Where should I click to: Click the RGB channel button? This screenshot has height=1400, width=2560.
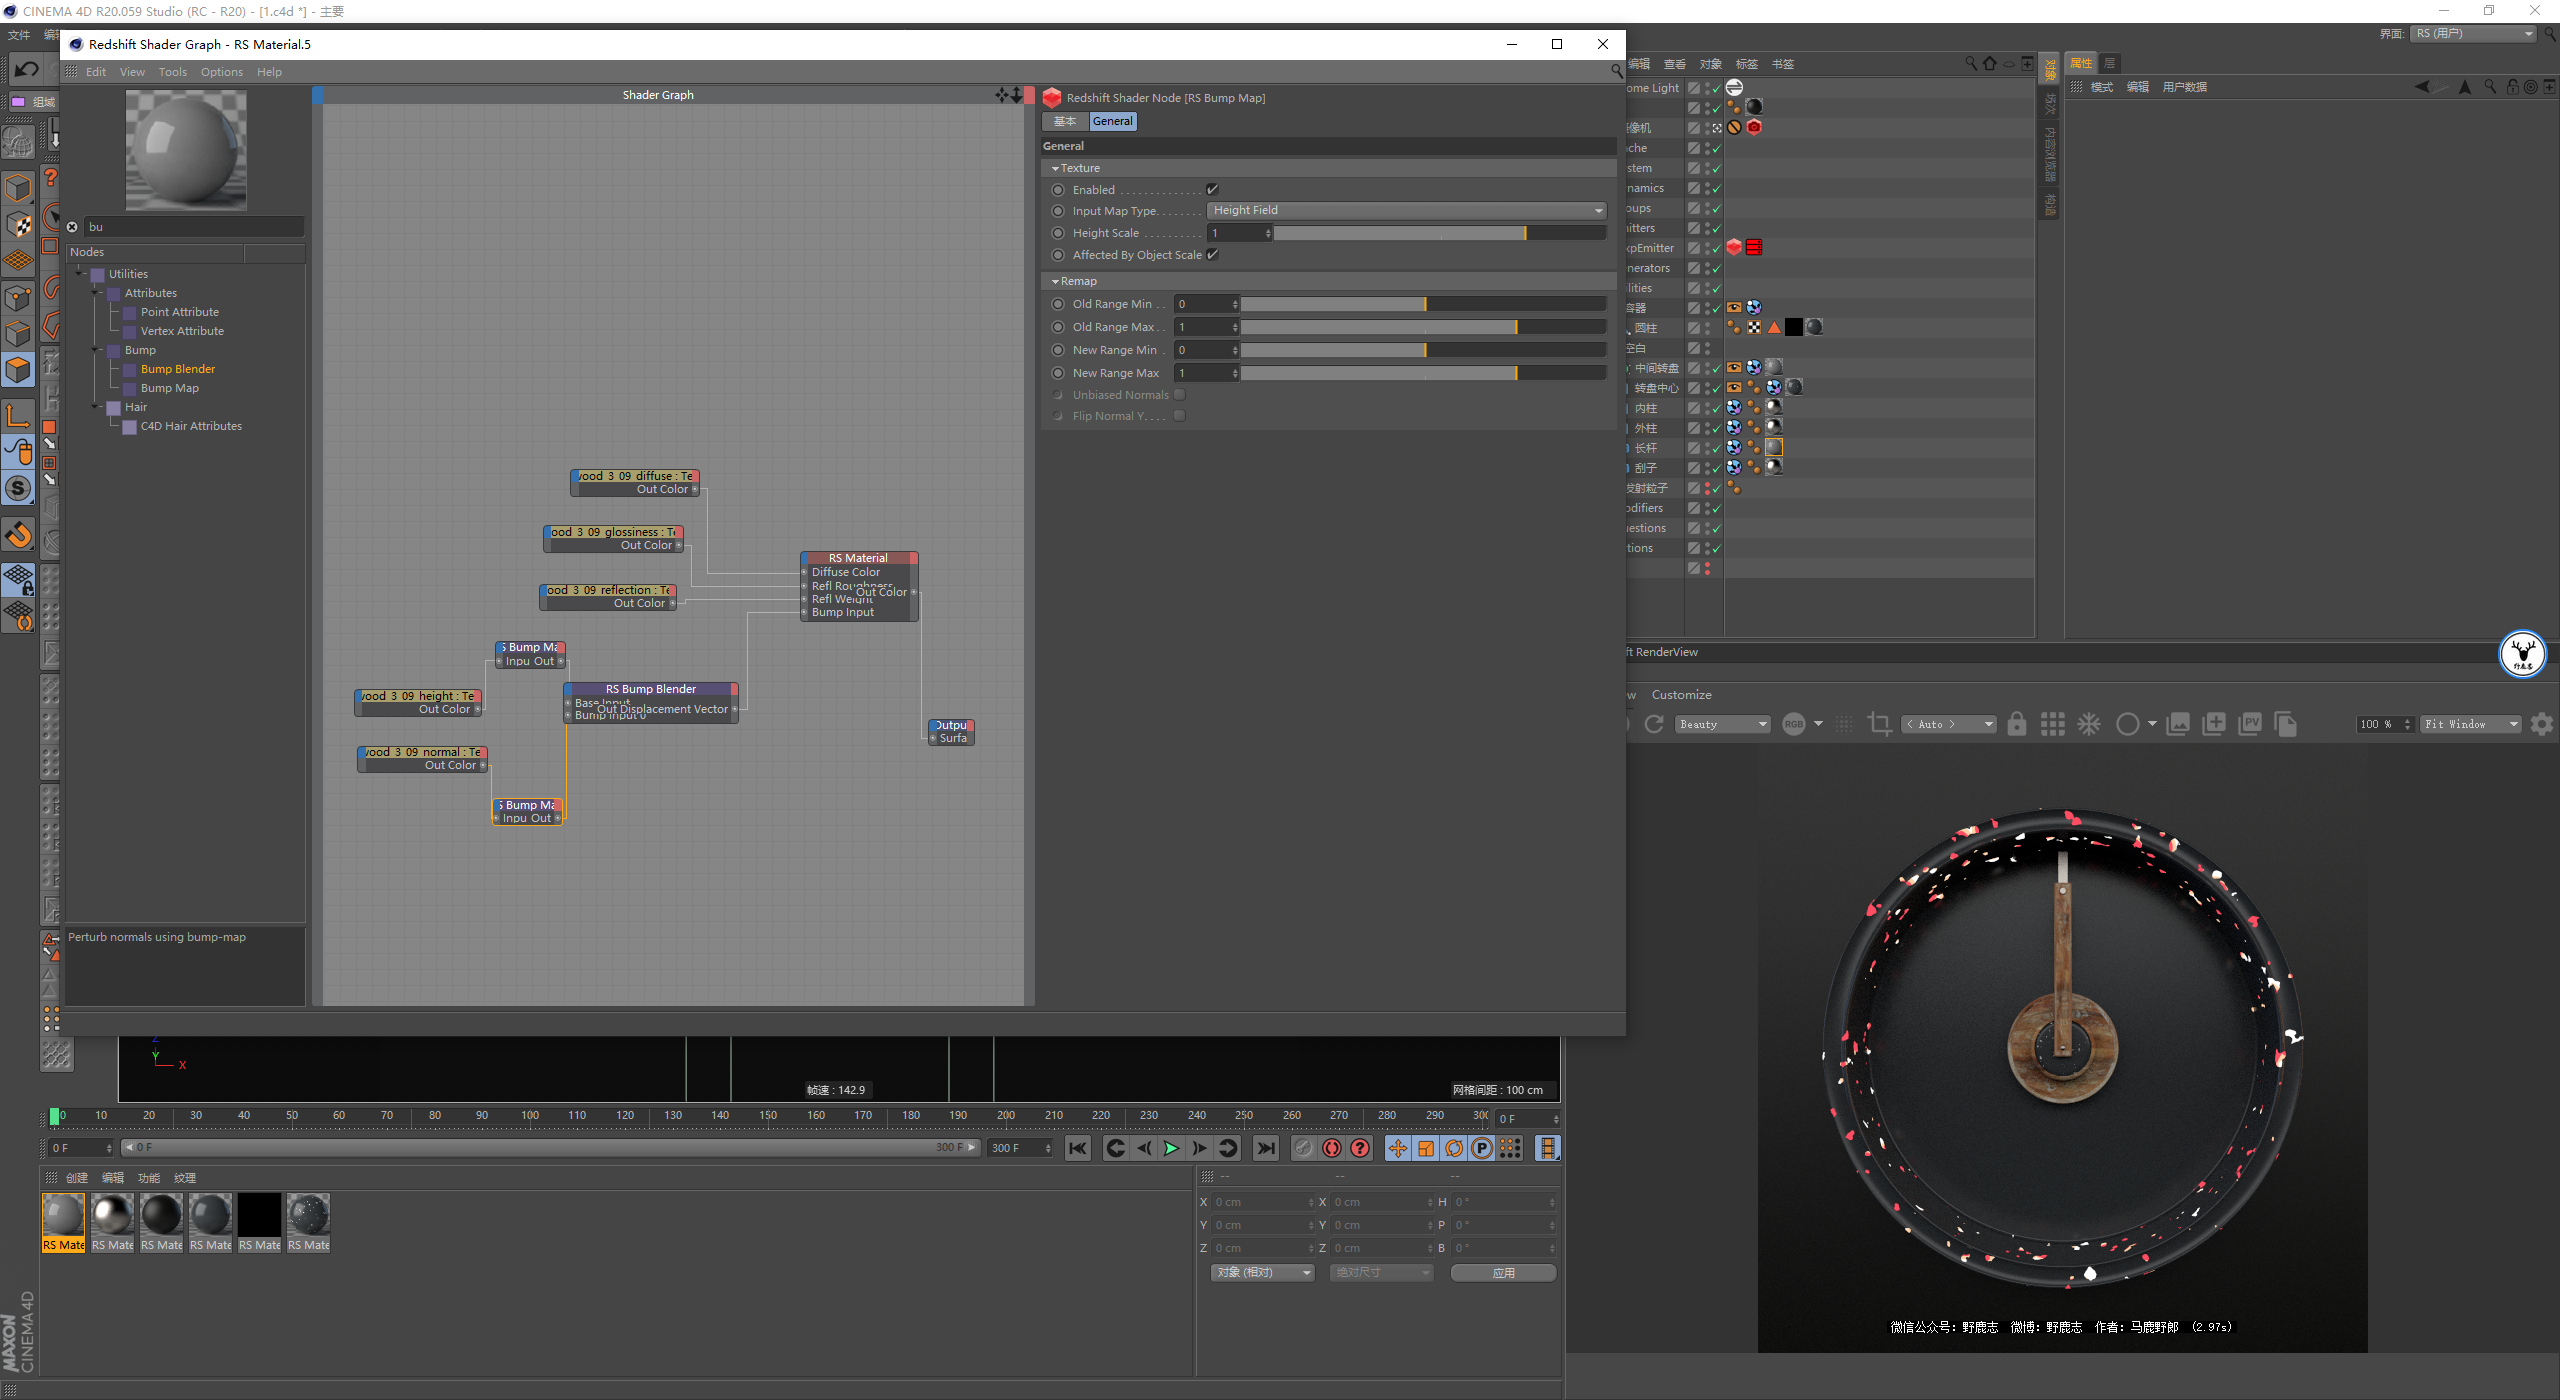coord(1794,724)
